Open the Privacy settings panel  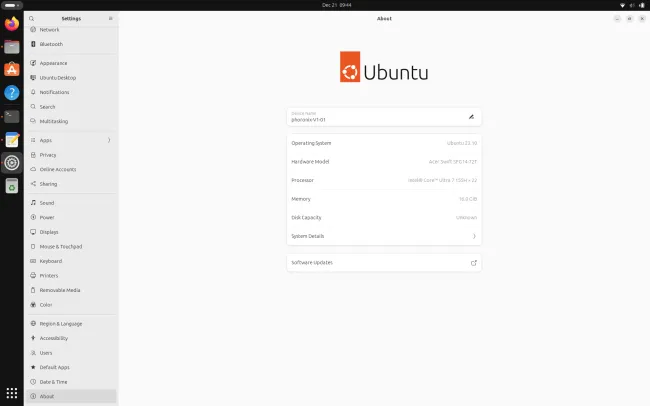pos(48,155)
